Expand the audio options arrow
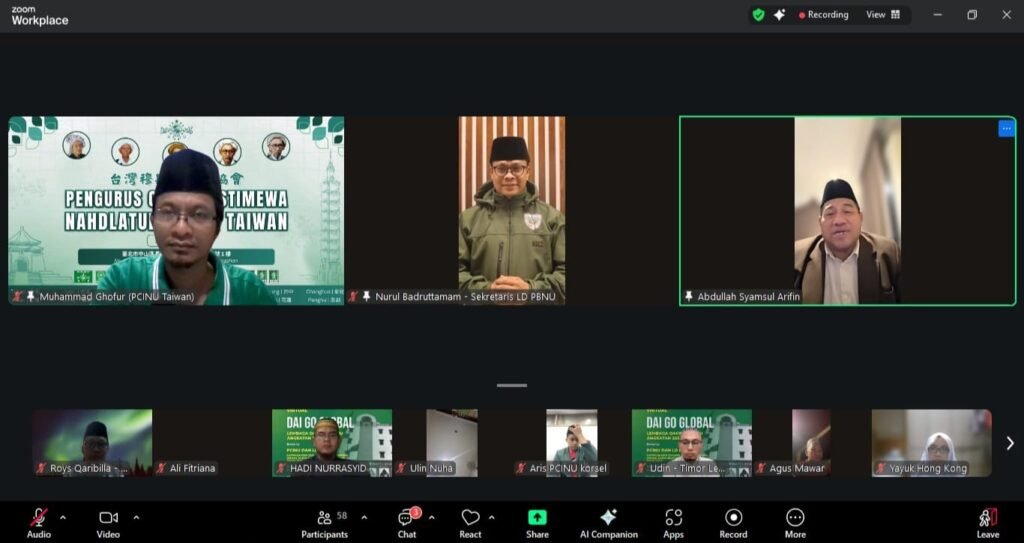Image resolution: width=1024 pixels, height=543 pixels. pyautogui.click(x=63, y=517)
